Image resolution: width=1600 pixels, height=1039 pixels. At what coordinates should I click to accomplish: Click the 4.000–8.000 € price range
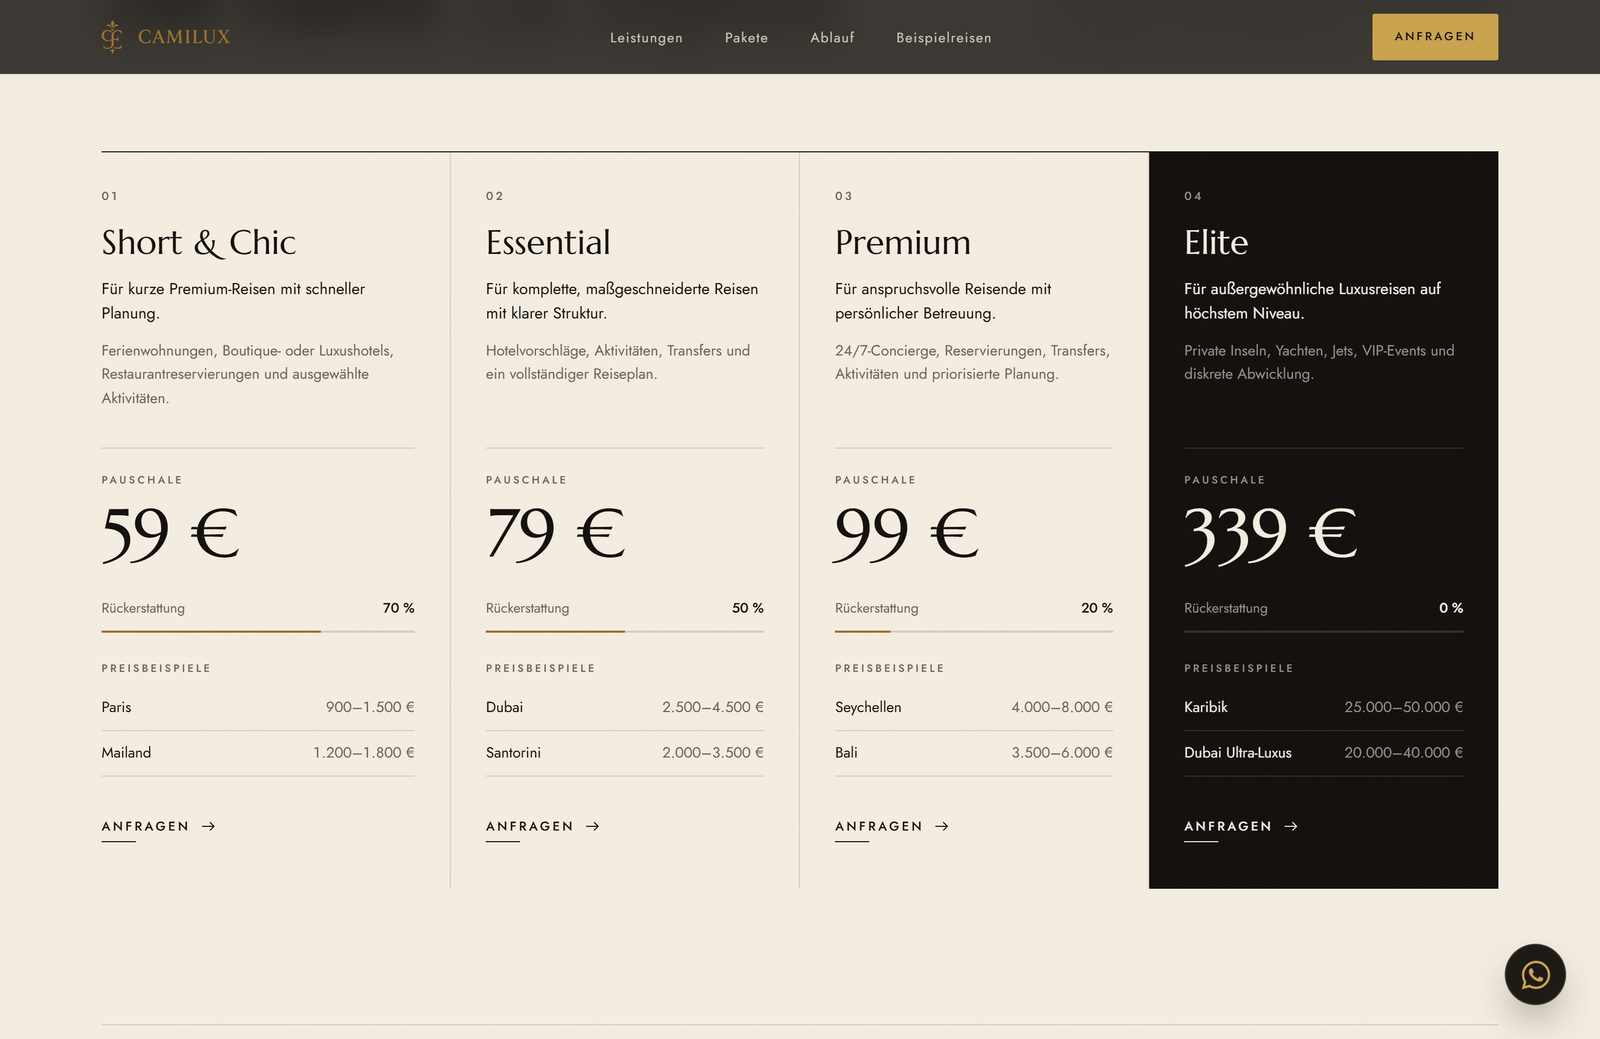[x=1062, y=707]
